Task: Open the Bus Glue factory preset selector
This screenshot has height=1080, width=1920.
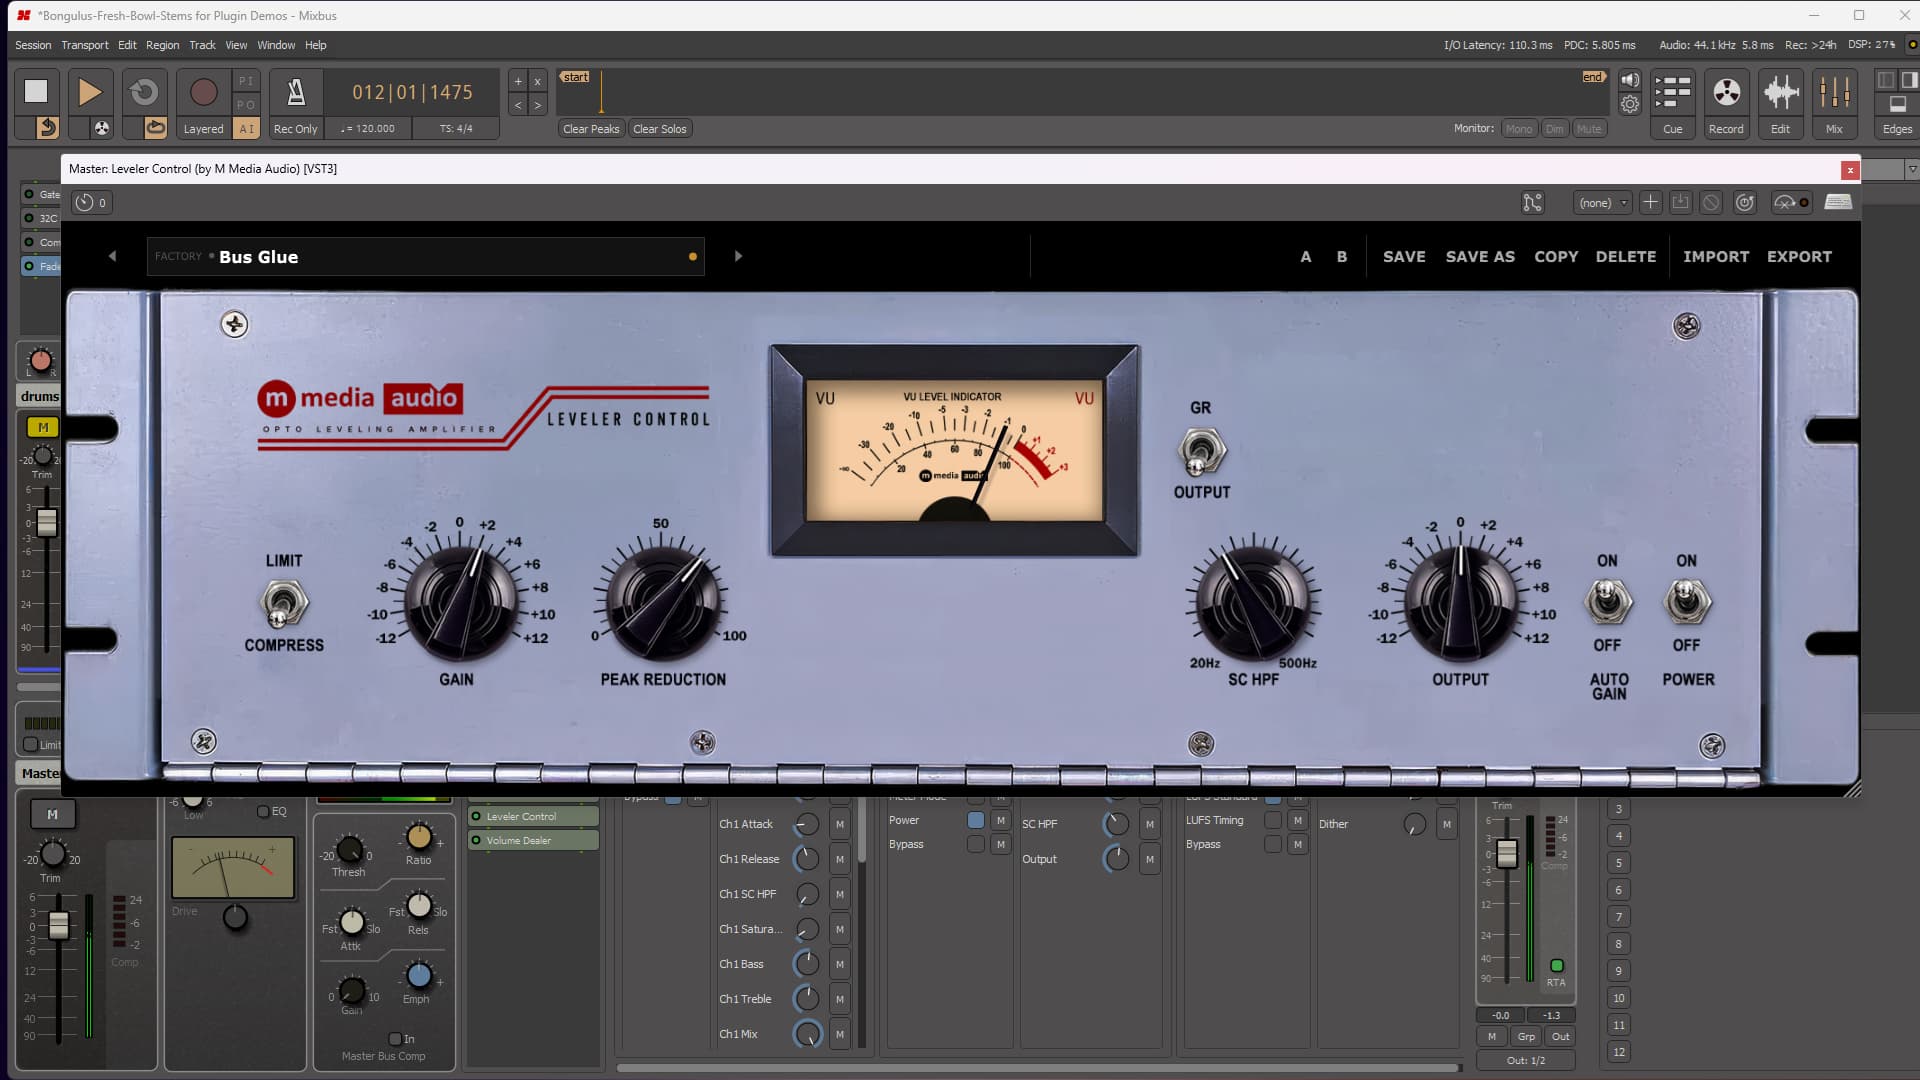Action: 425,256
